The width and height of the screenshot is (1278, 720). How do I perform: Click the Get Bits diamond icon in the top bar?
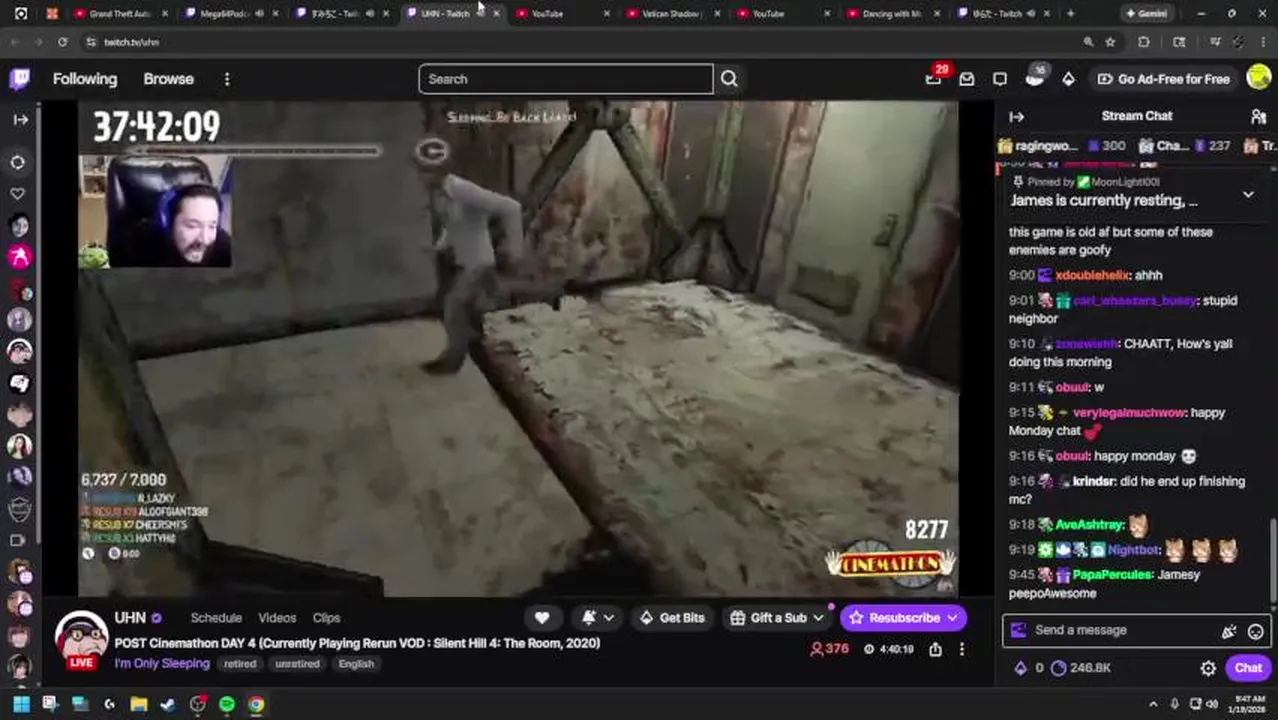click(1068, 79)
